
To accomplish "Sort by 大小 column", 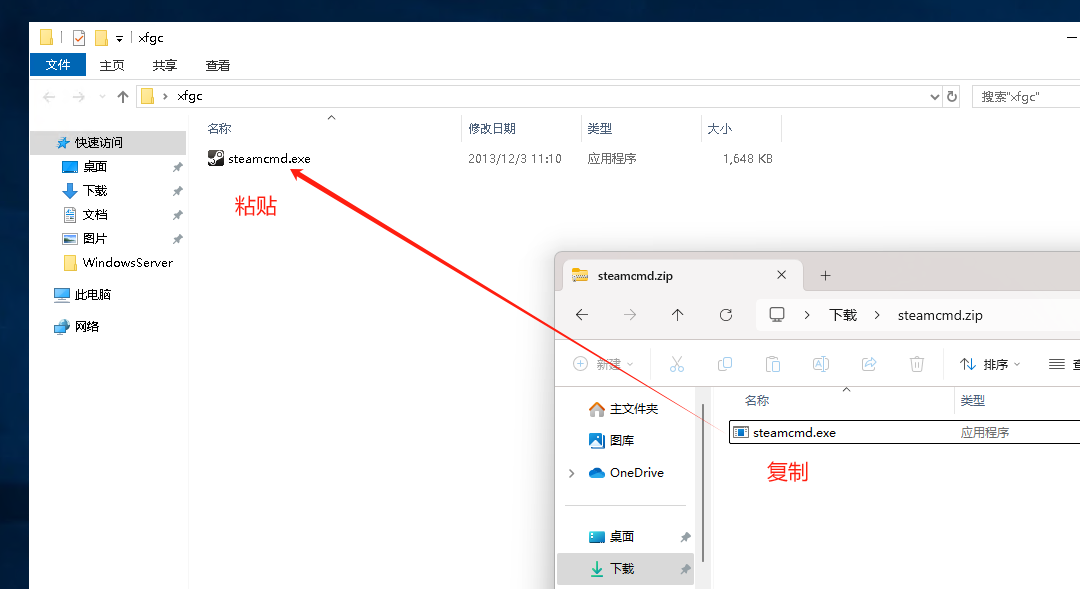I will 720,129.
